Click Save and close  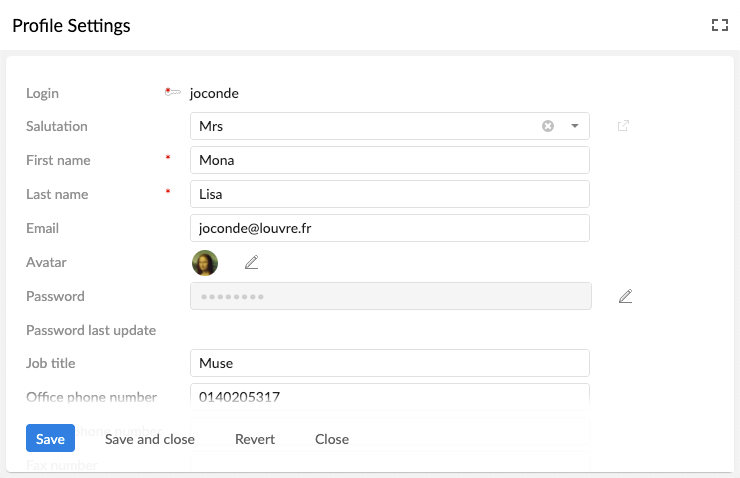pos(150,439)
